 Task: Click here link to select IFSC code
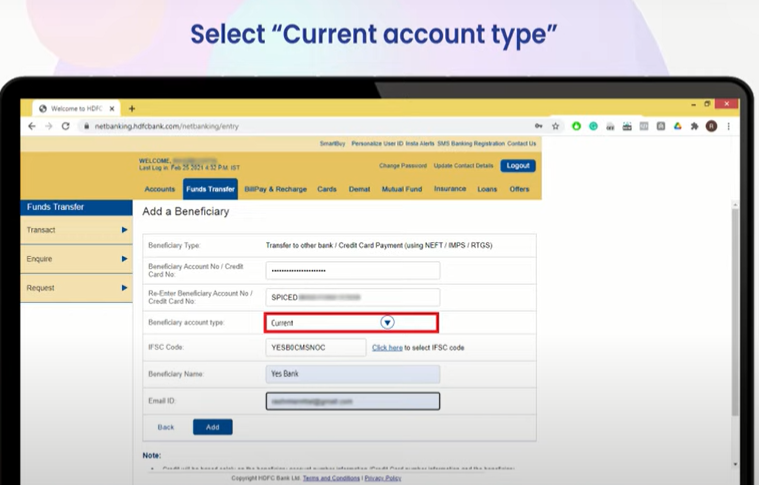click(387, 348)
